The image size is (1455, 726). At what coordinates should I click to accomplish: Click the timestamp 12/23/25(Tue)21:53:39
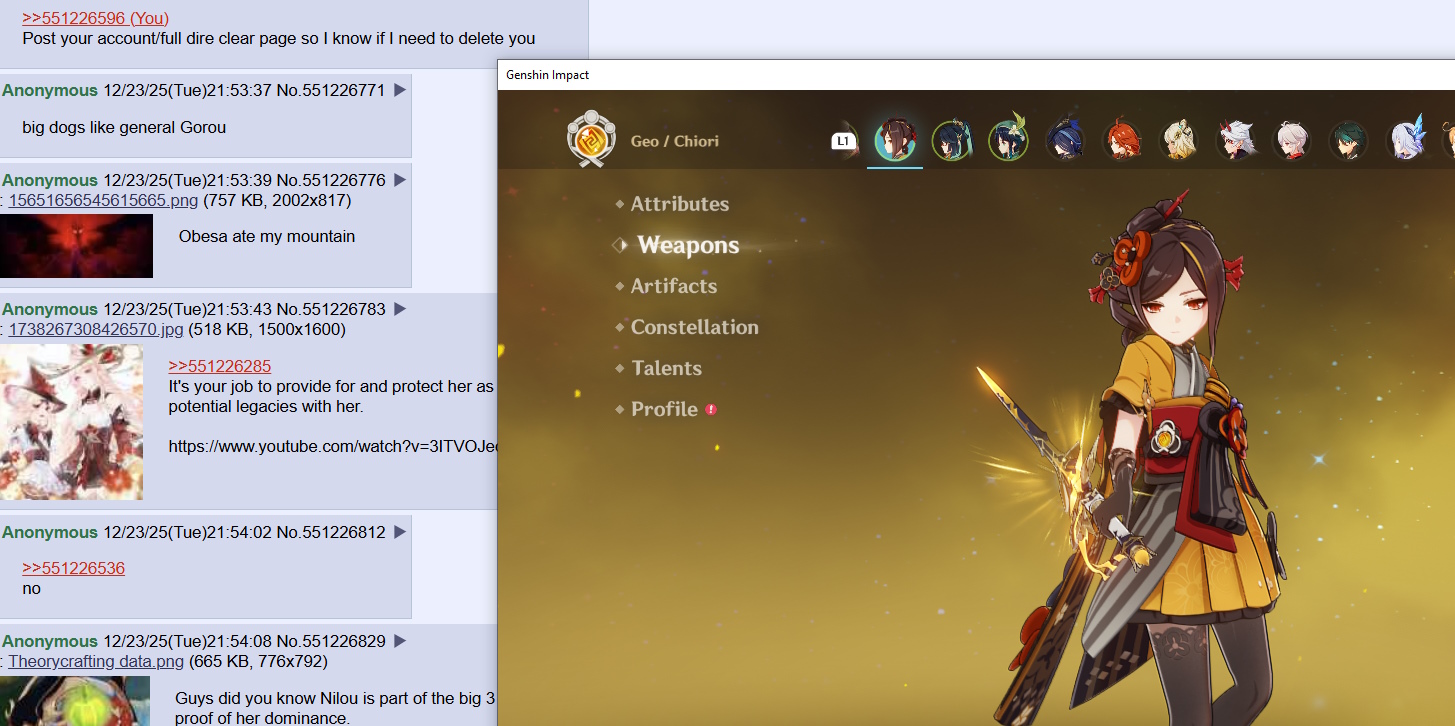coord(188,180)
